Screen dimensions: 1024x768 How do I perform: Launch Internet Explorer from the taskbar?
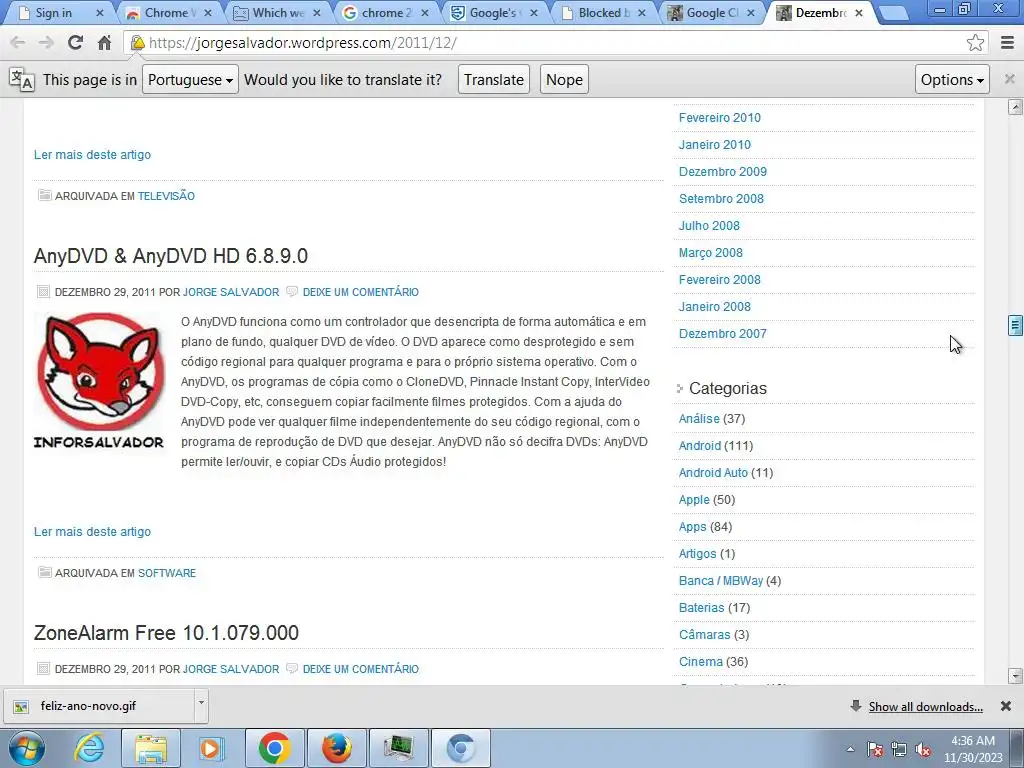pyautogui.click(x=89, y=748)
